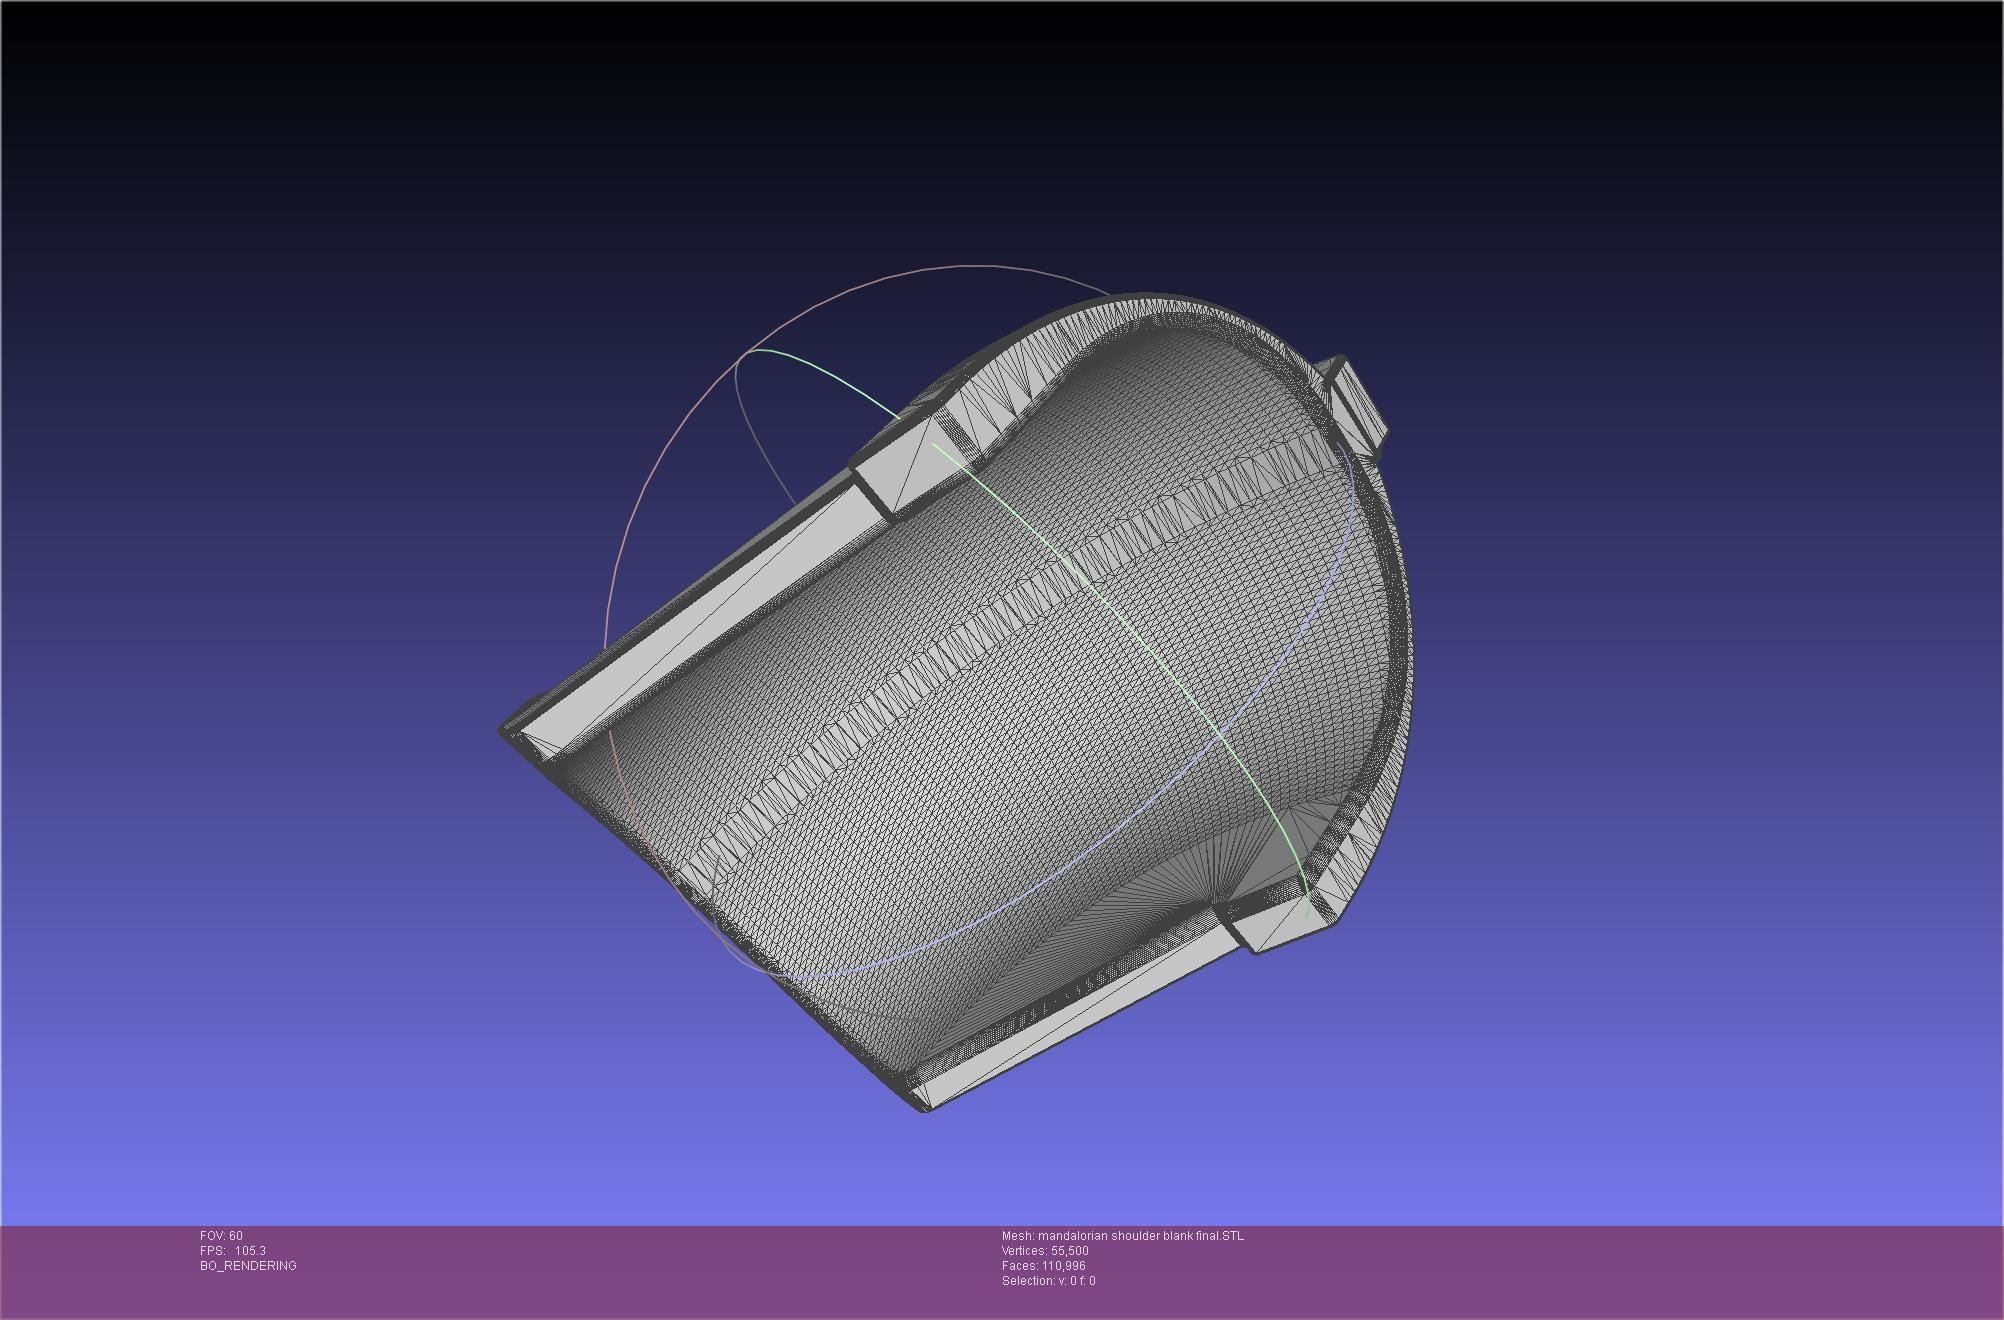Select the Selection: v: 0 f: 0 text
The image size is (2004, 1320).
(x=1049, y=1281)
